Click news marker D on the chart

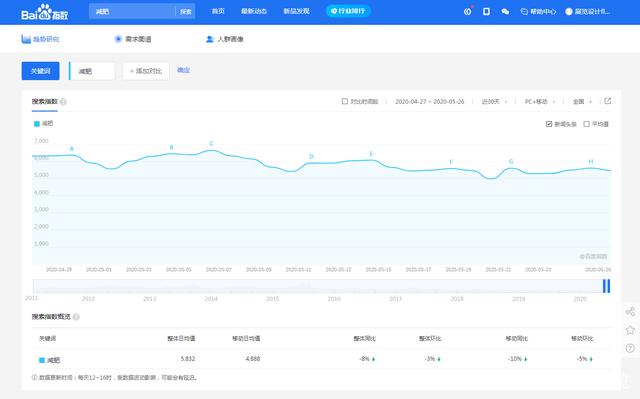tap(311, 156)
